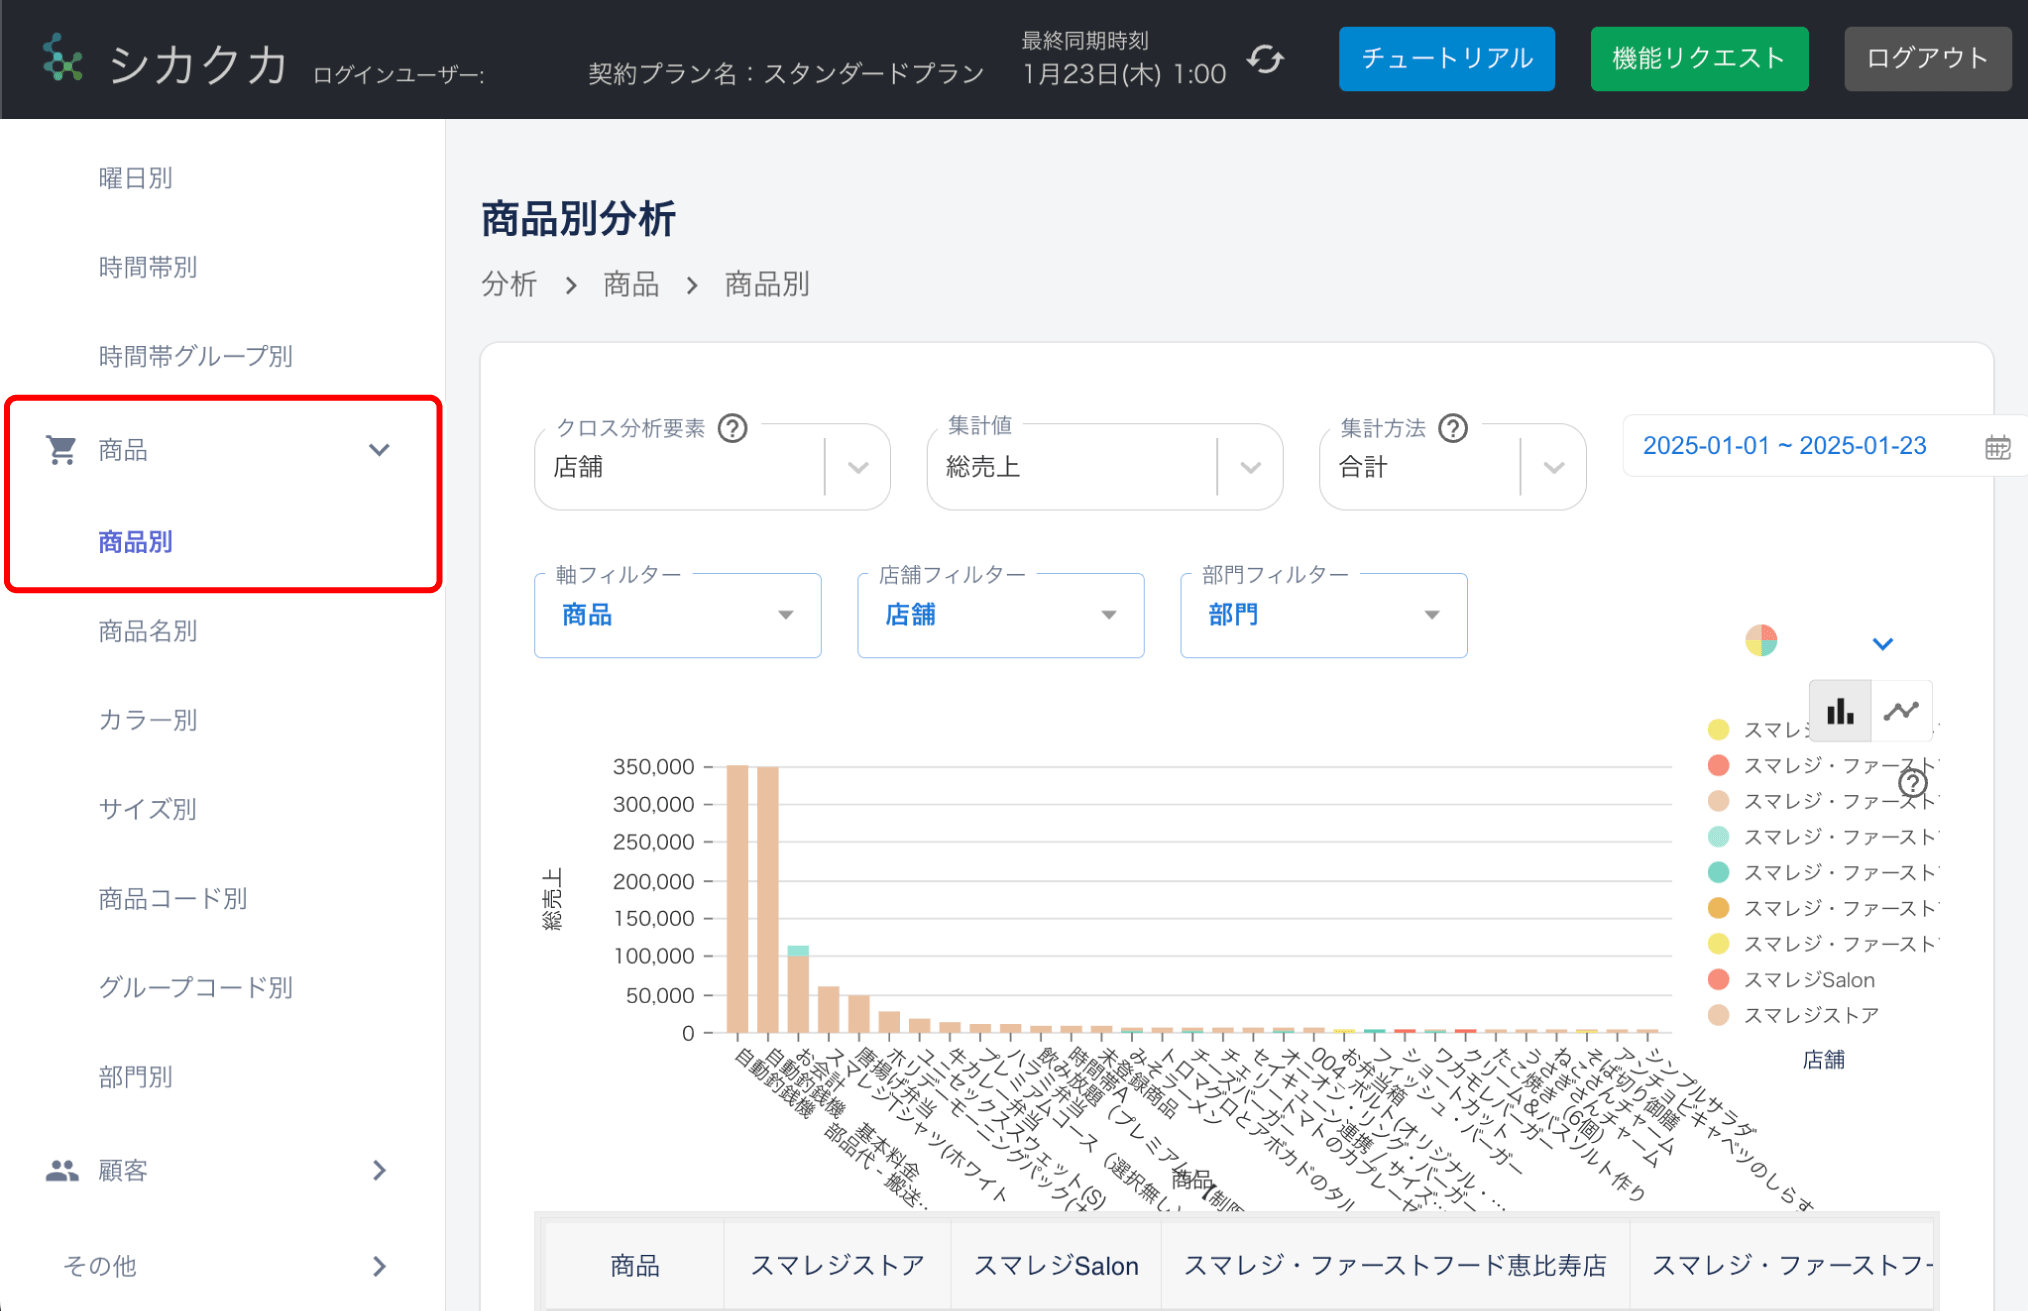Switch to bar chart view
Screen dimensions: 2028x1311
[x=1840, y=711]
